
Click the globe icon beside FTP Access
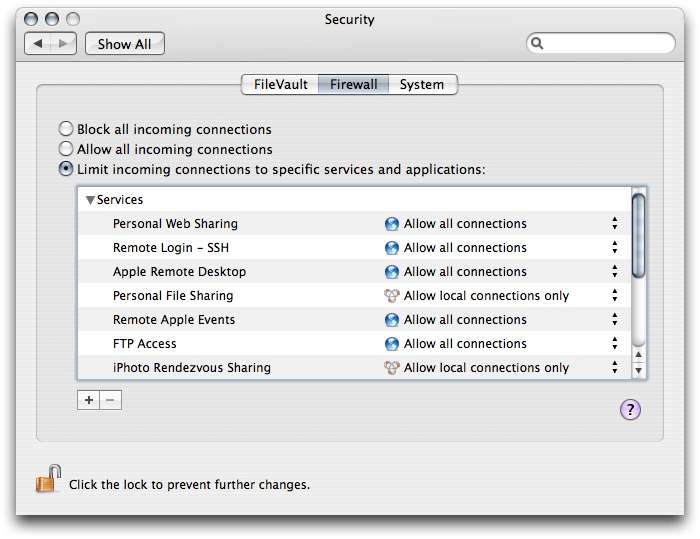(x=392, y=344)
